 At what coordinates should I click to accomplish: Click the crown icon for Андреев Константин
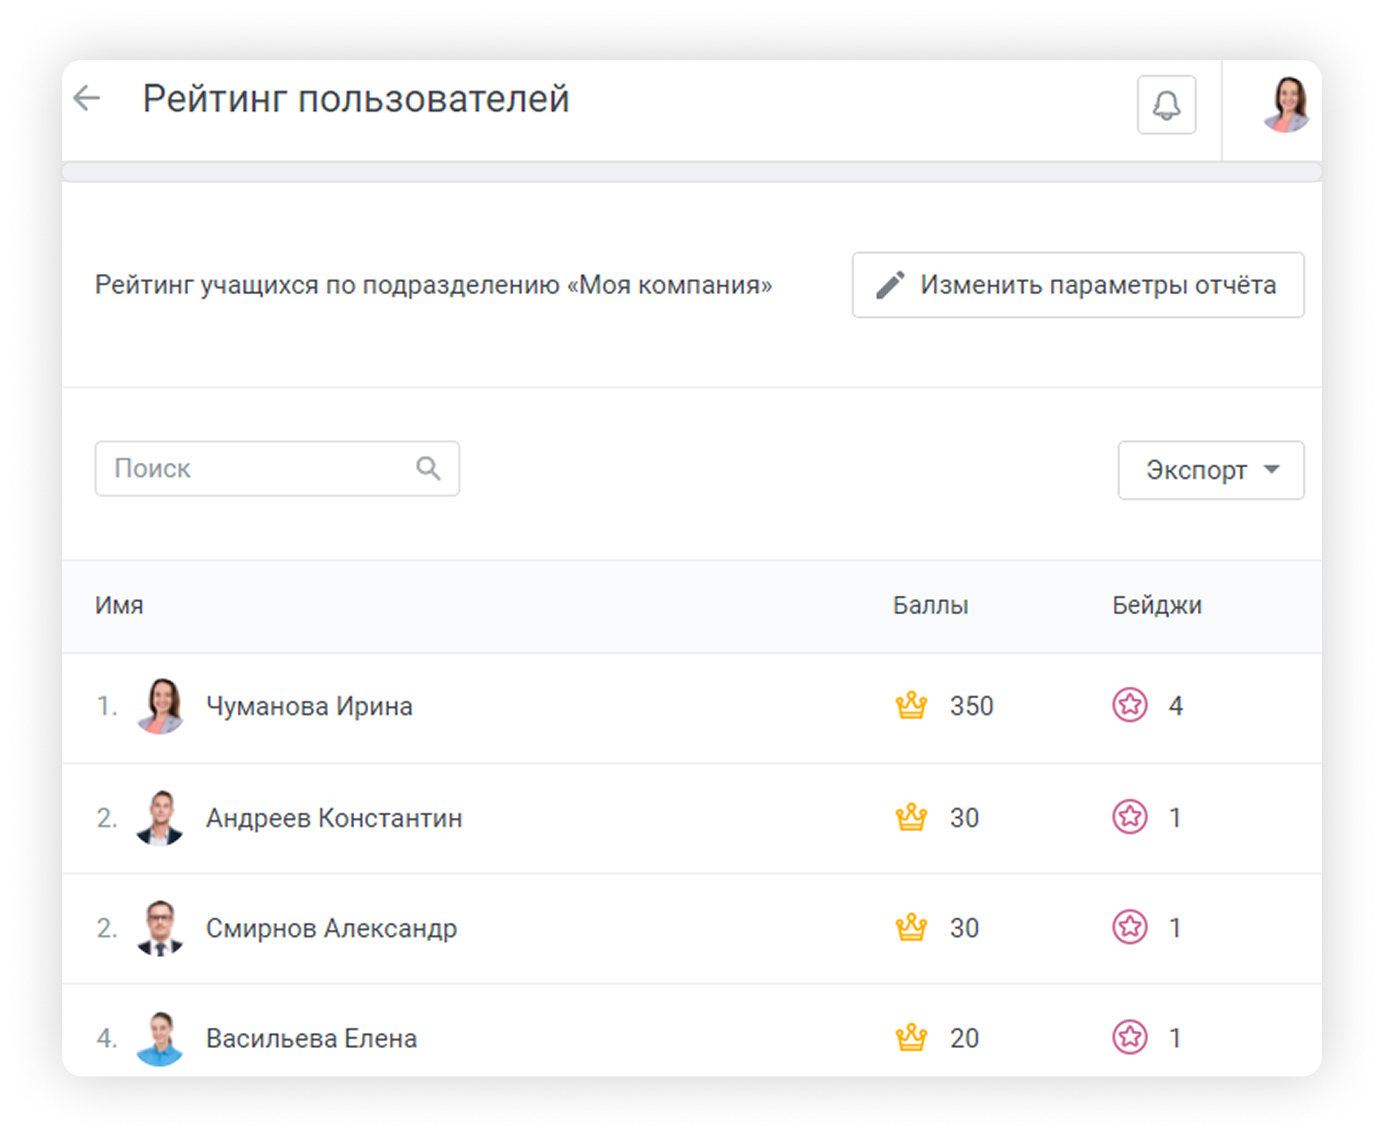coord(911,818)
